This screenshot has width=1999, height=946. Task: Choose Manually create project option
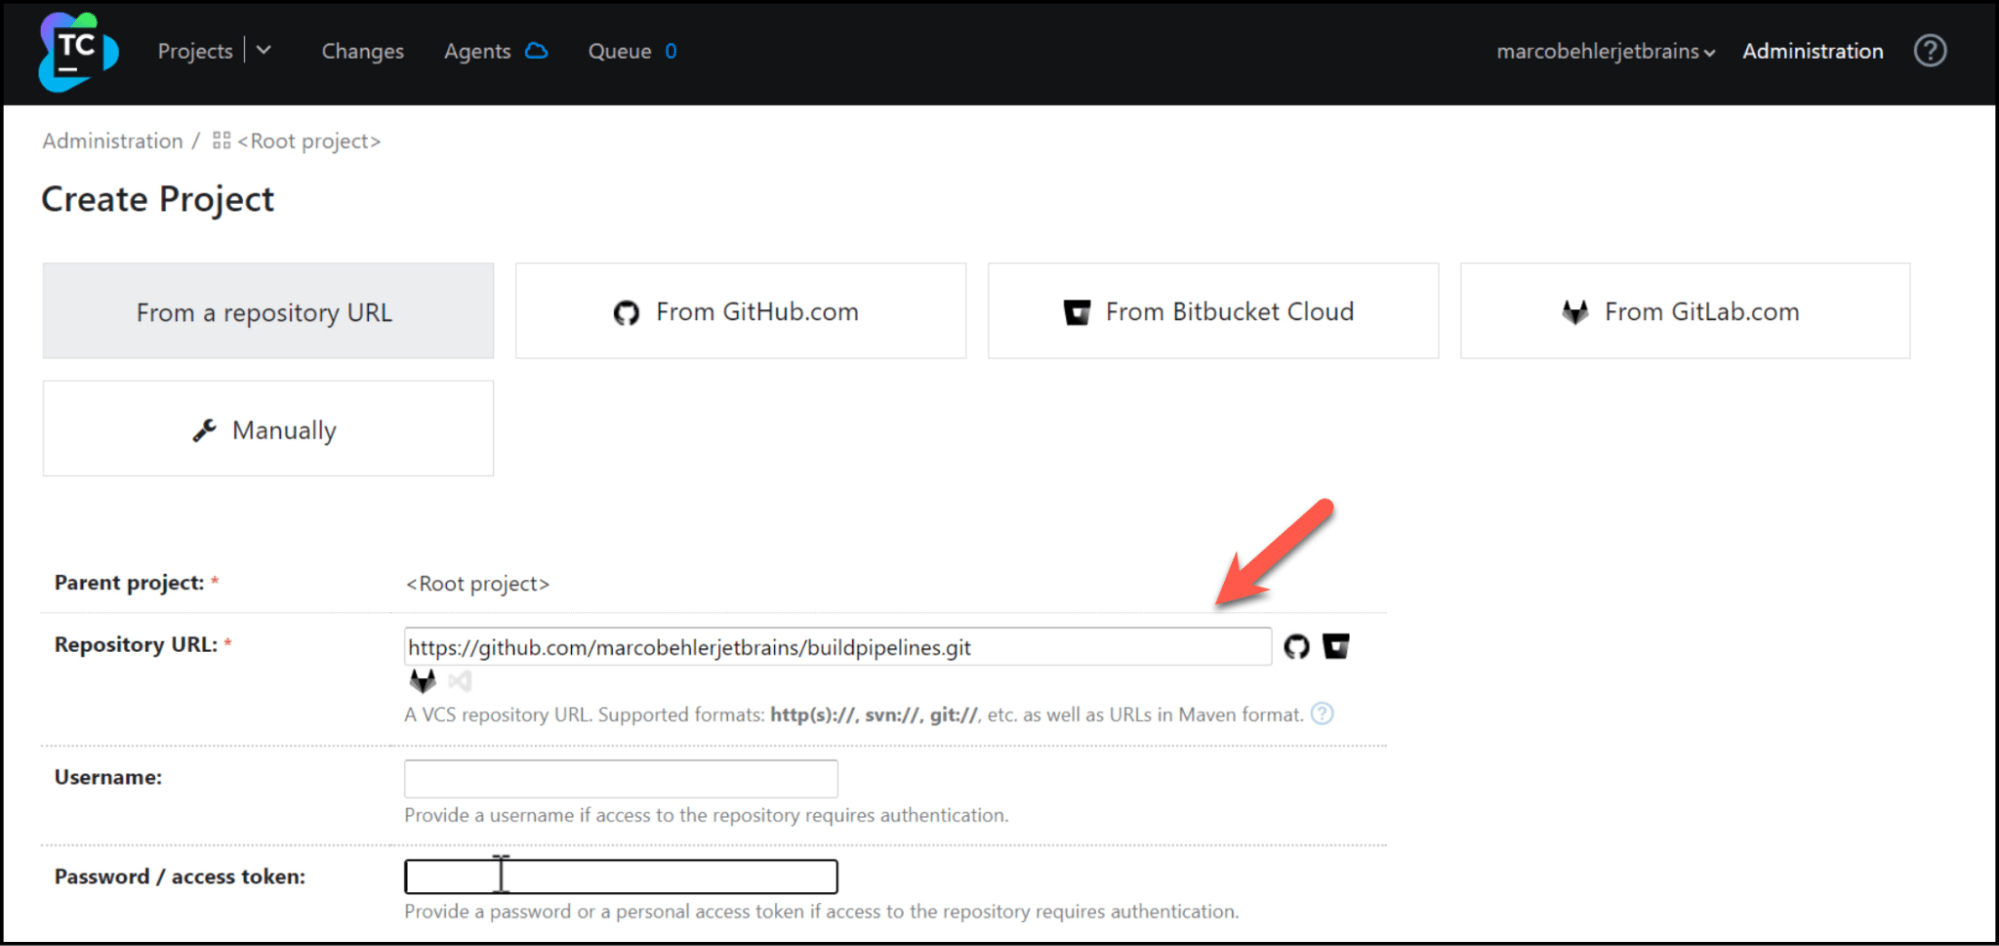268,429
